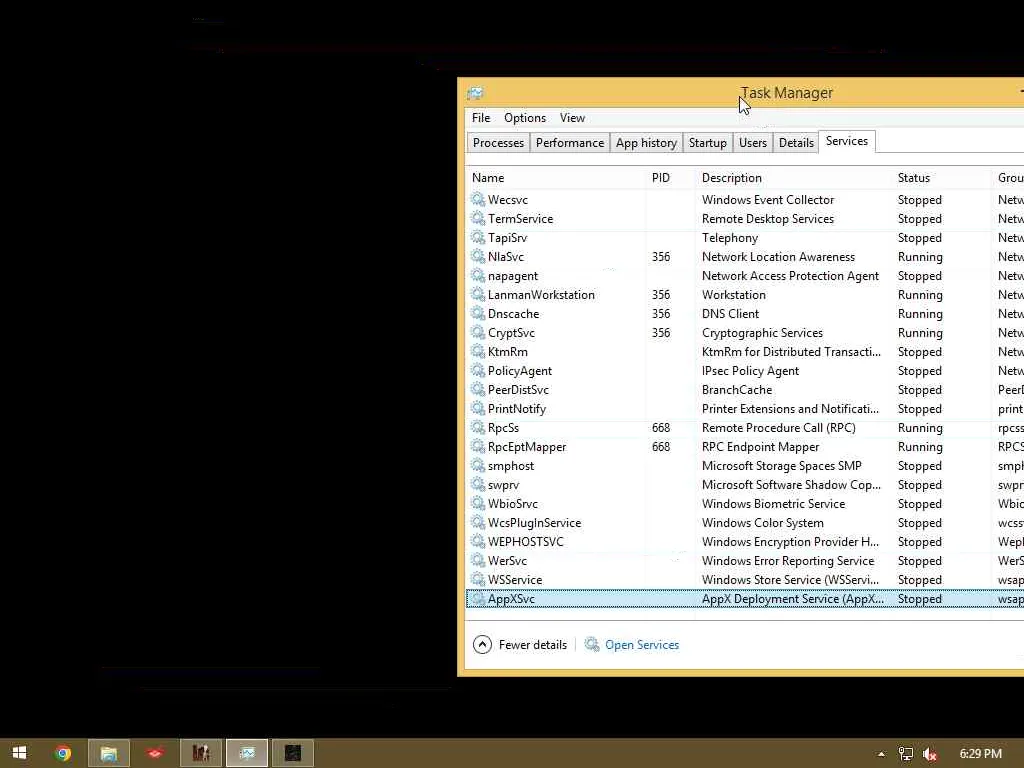The width and height of the screenshot is (1024, 768).
Task: Switch to the App history tab
Action: coord(646,142)
